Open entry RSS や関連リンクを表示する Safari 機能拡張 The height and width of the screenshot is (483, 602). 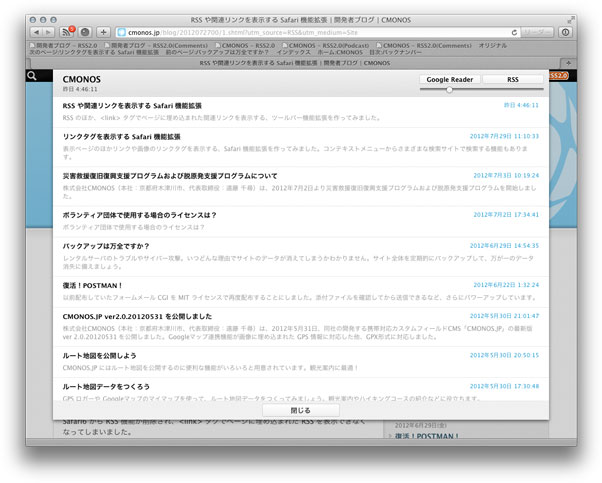point(132,106)
